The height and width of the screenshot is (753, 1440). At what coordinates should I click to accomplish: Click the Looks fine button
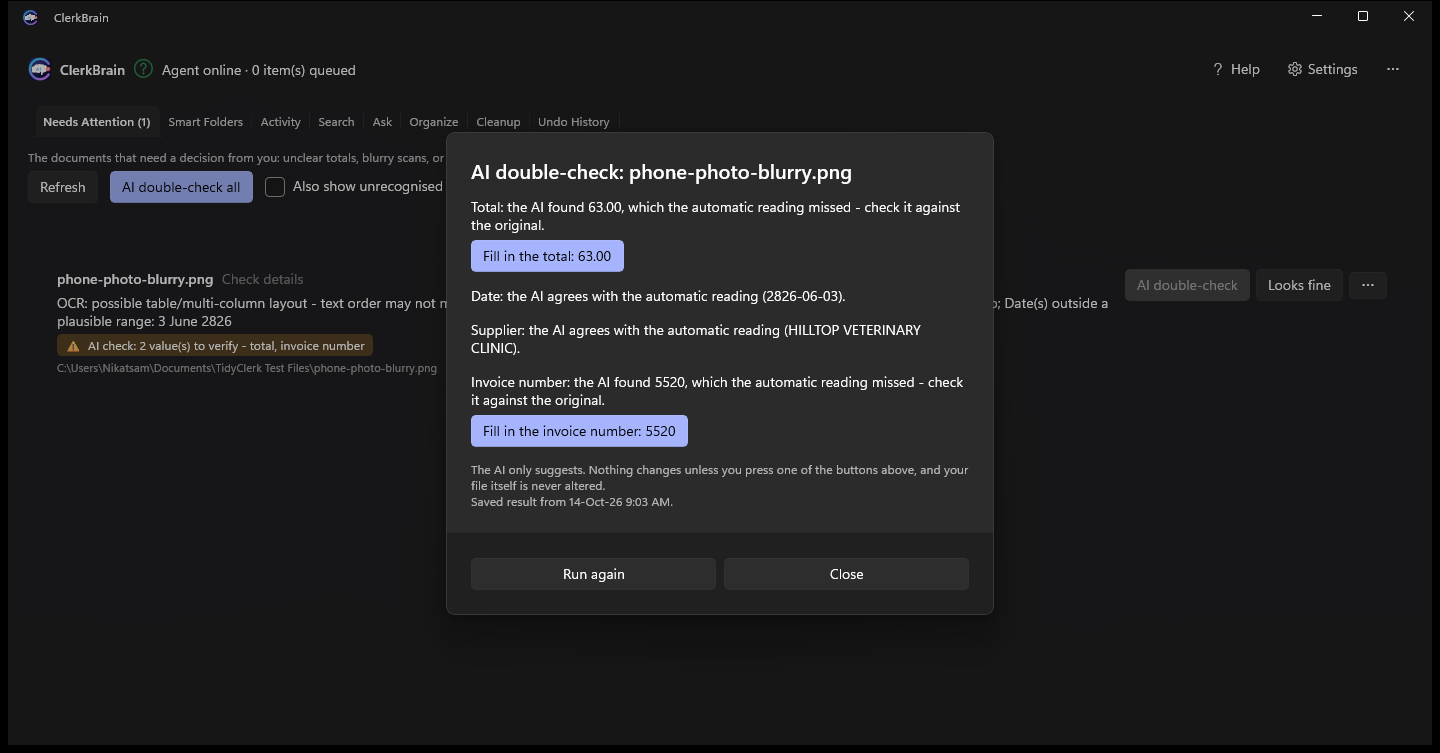pyautogui.click(x=1299, y=285)
